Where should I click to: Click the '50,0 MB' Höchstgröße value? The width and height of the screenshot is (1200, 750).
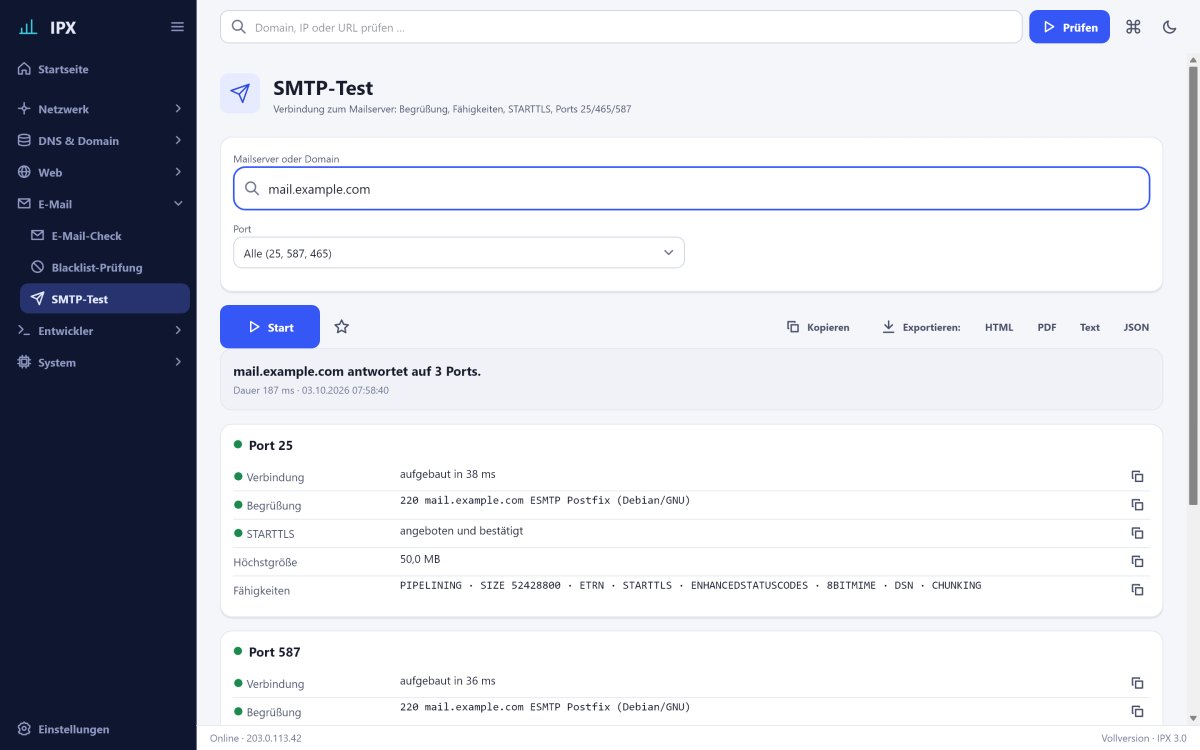(420, 559)
